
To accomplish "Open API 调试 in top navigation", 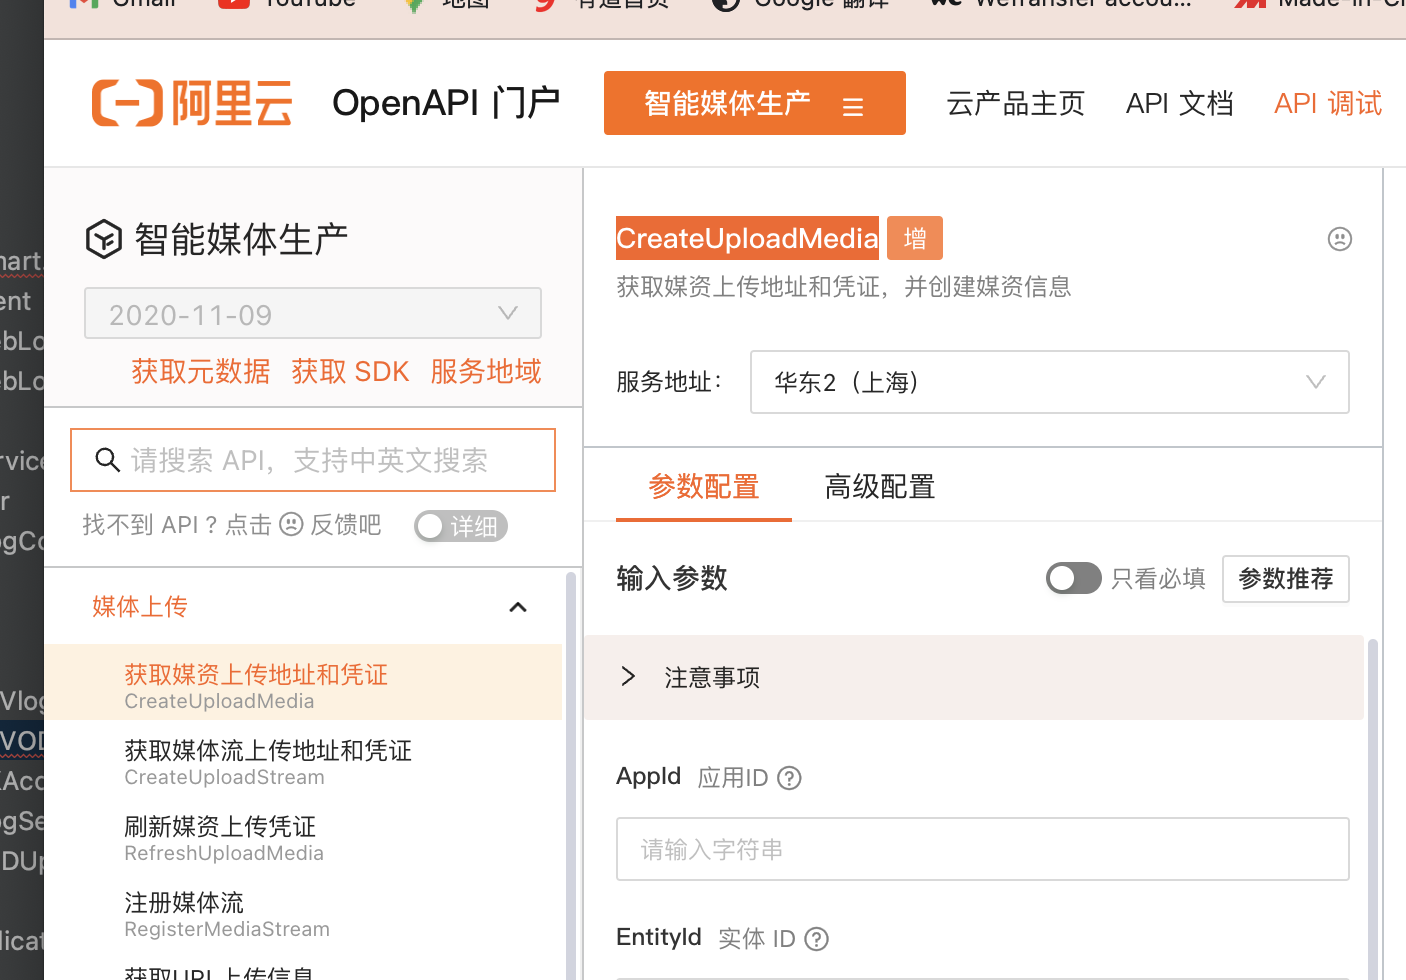I will [x=1328, y=103].
